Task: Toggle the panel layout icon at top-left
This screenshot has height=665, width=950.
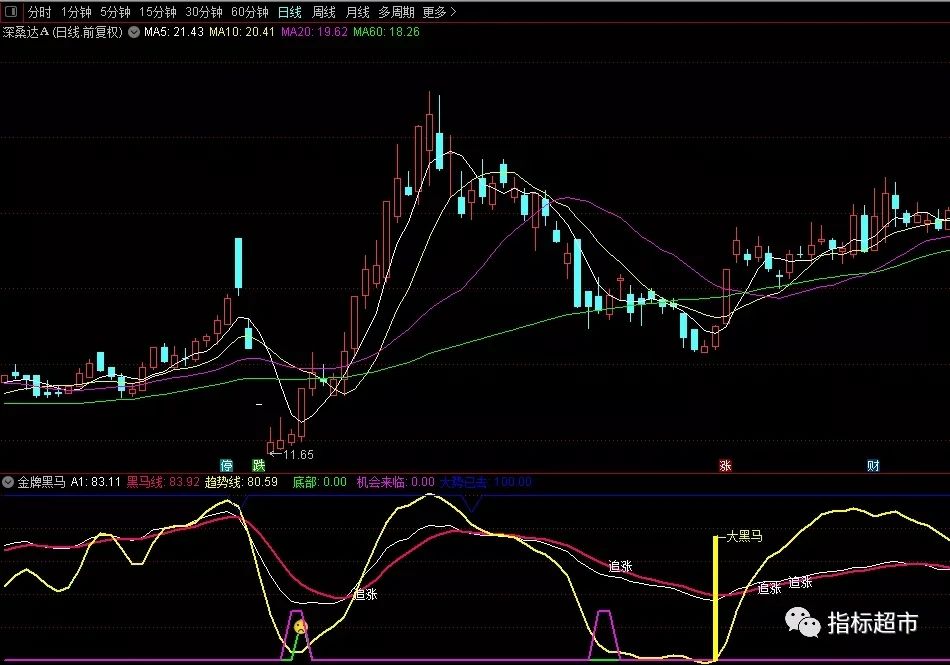Action: [10, 12]
